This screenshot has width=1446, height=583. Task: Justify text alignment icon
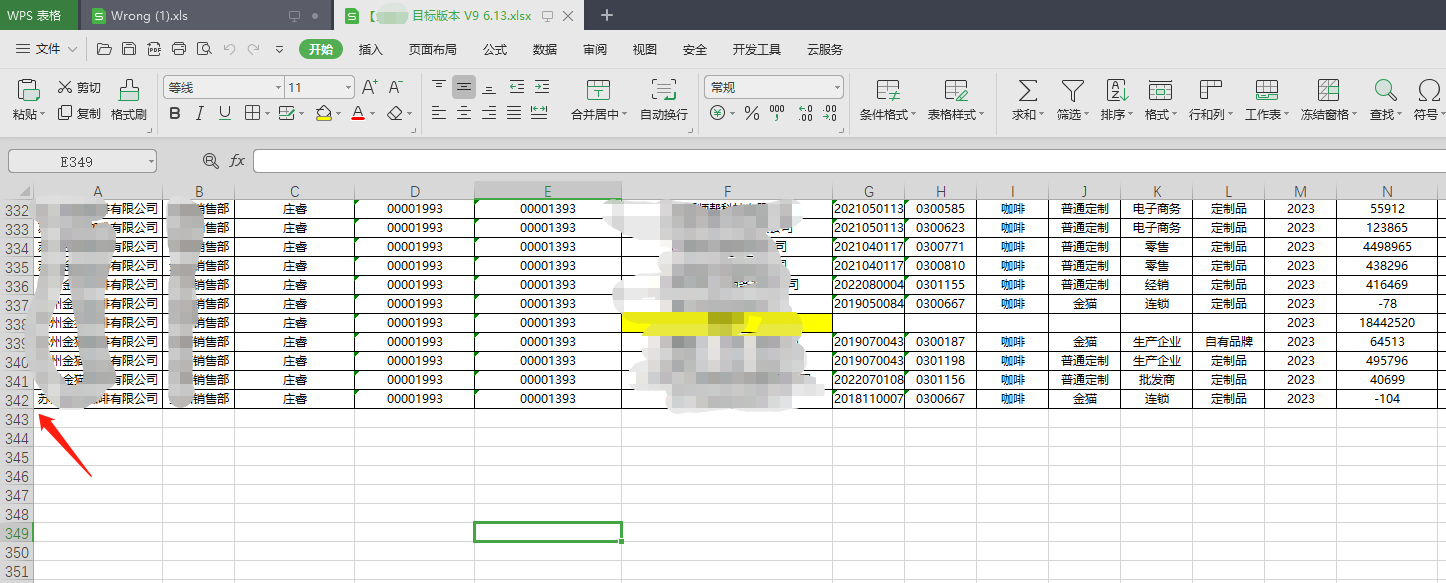(x=514, y=113)
